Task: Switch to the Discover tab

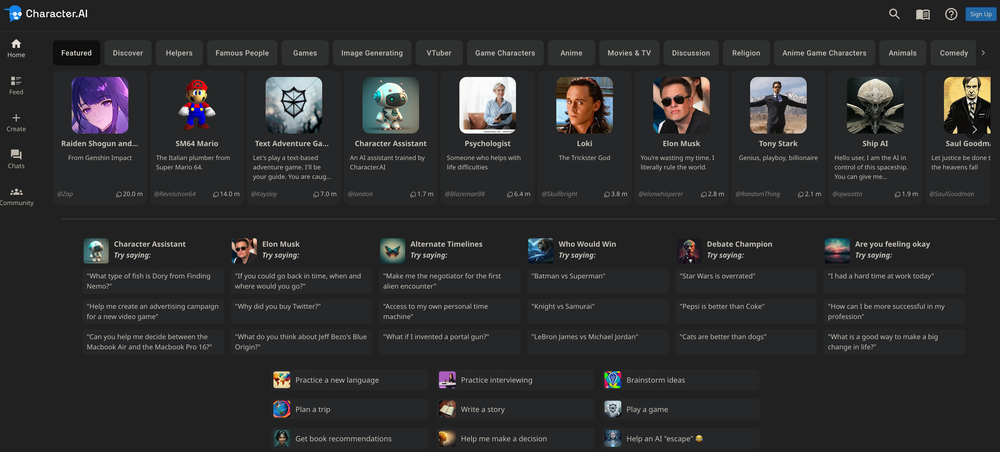Action: 128,53
